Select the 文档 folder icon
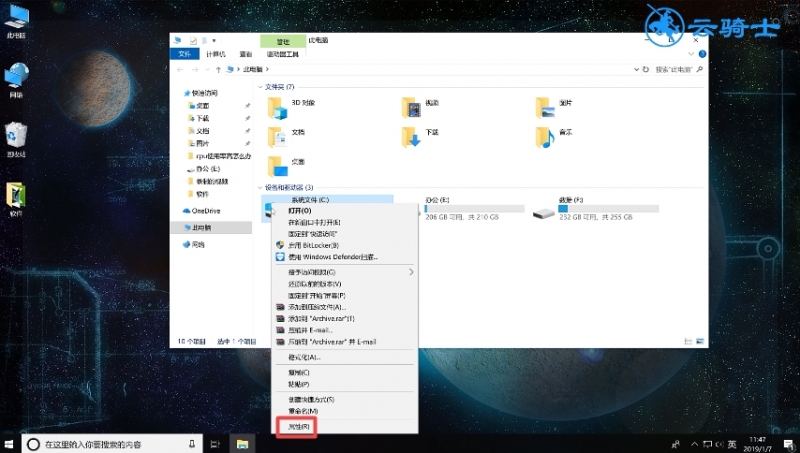 point(277,137)
